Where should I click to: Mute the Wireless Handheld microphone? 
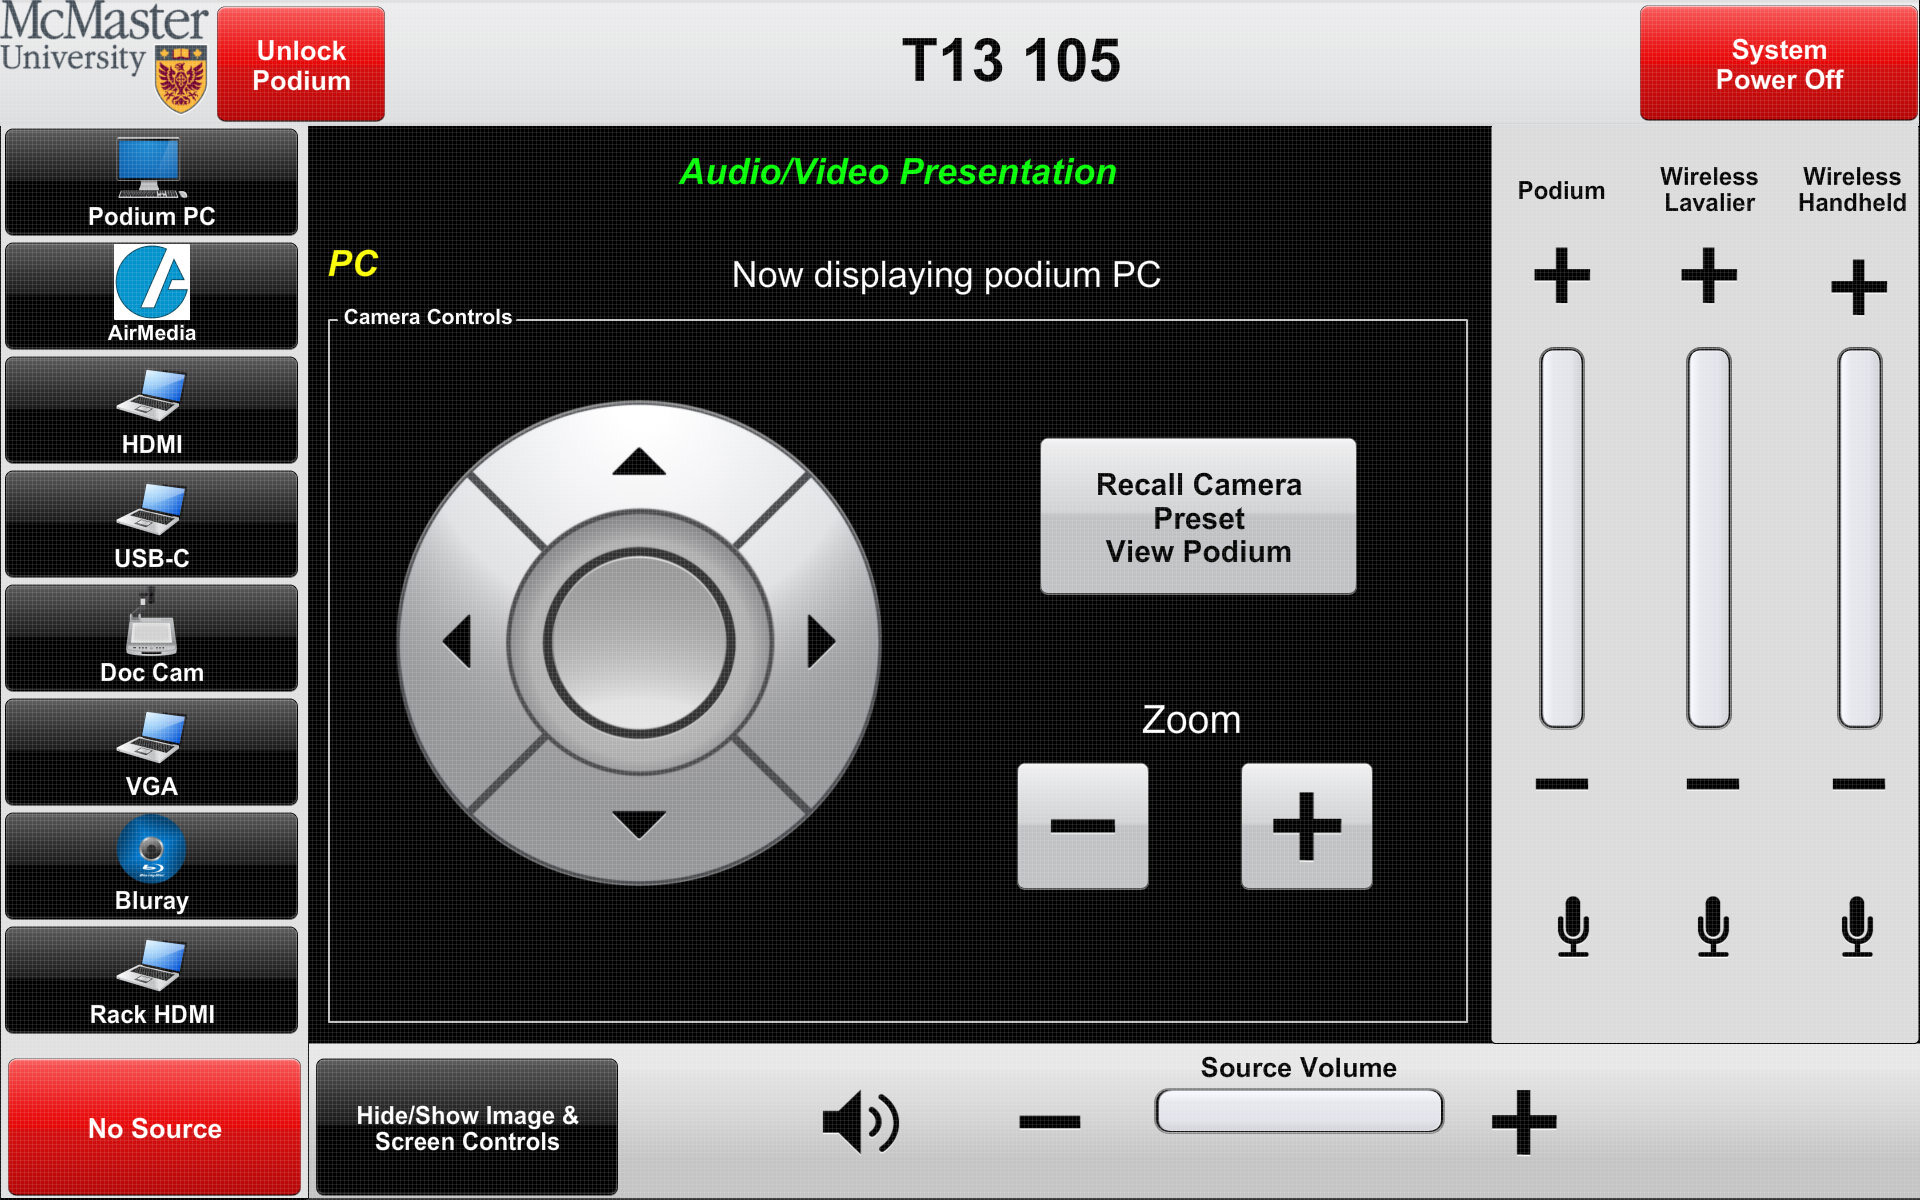[x=1857, y=926]
